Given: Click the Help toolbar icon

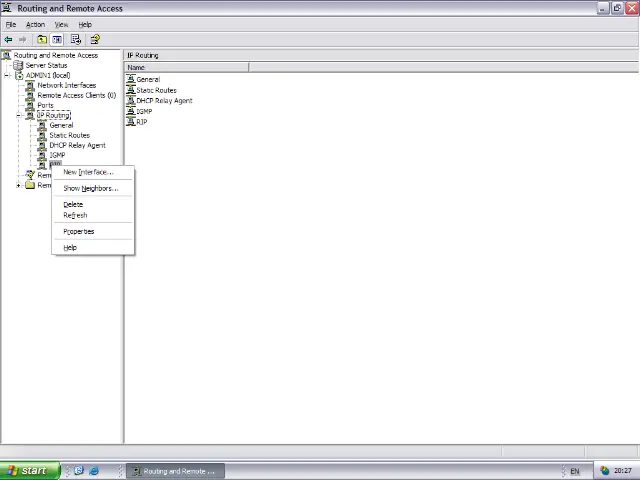Looking at the screenshot, I should [x=95, y=40].
